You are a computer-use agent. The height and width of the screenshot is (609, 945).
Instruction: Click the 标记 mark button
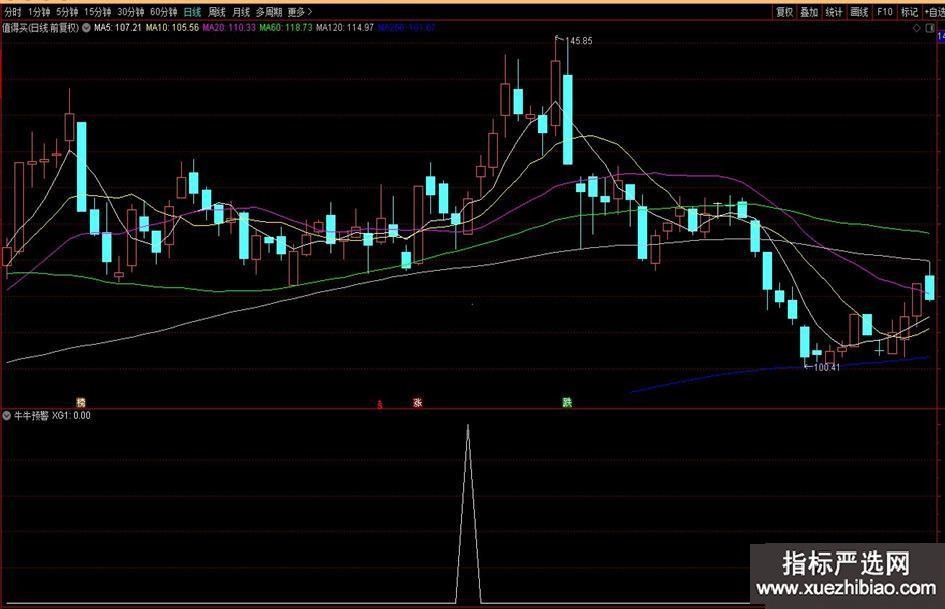pos(909,12)
